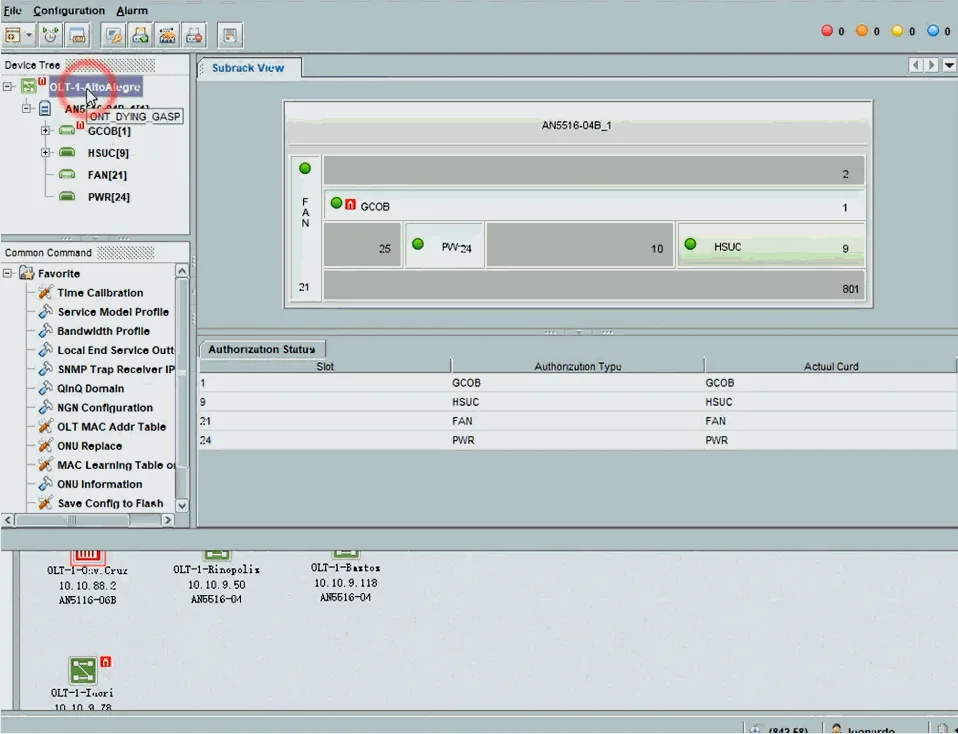Image resolution: width=958 pixels, height=734 pixels.
Task: Click the key authorization toolbar icon
Action: (114, 35)
